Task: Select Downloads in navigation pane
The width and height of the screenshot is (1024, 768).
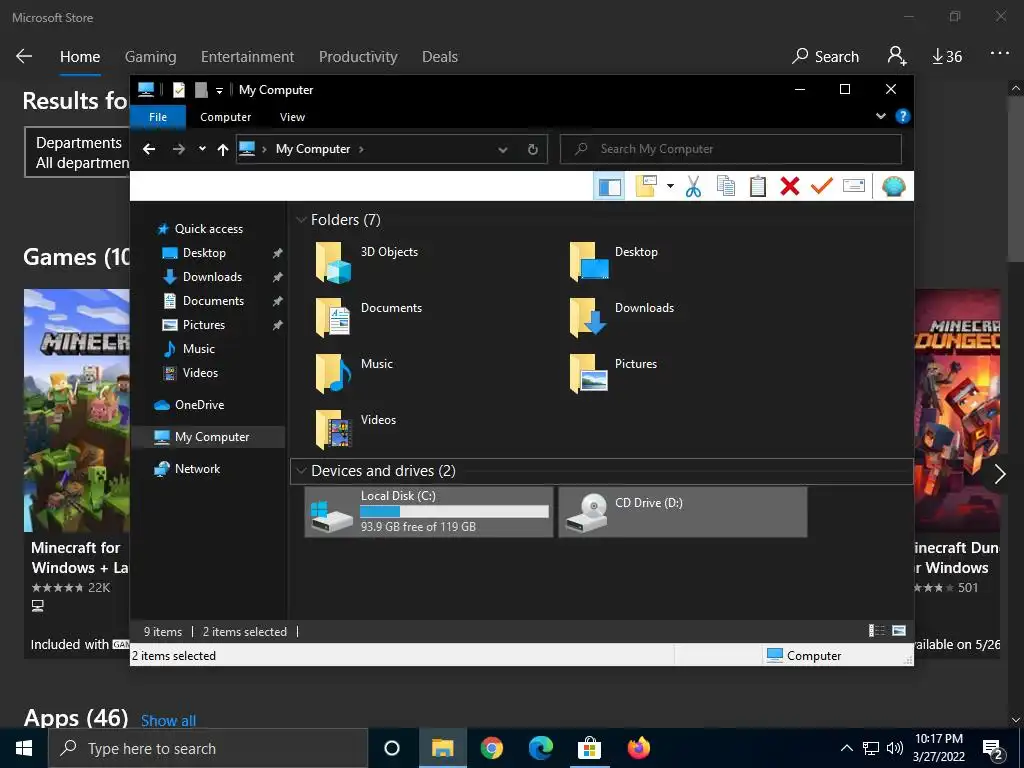Action: (x=212, y=277)
